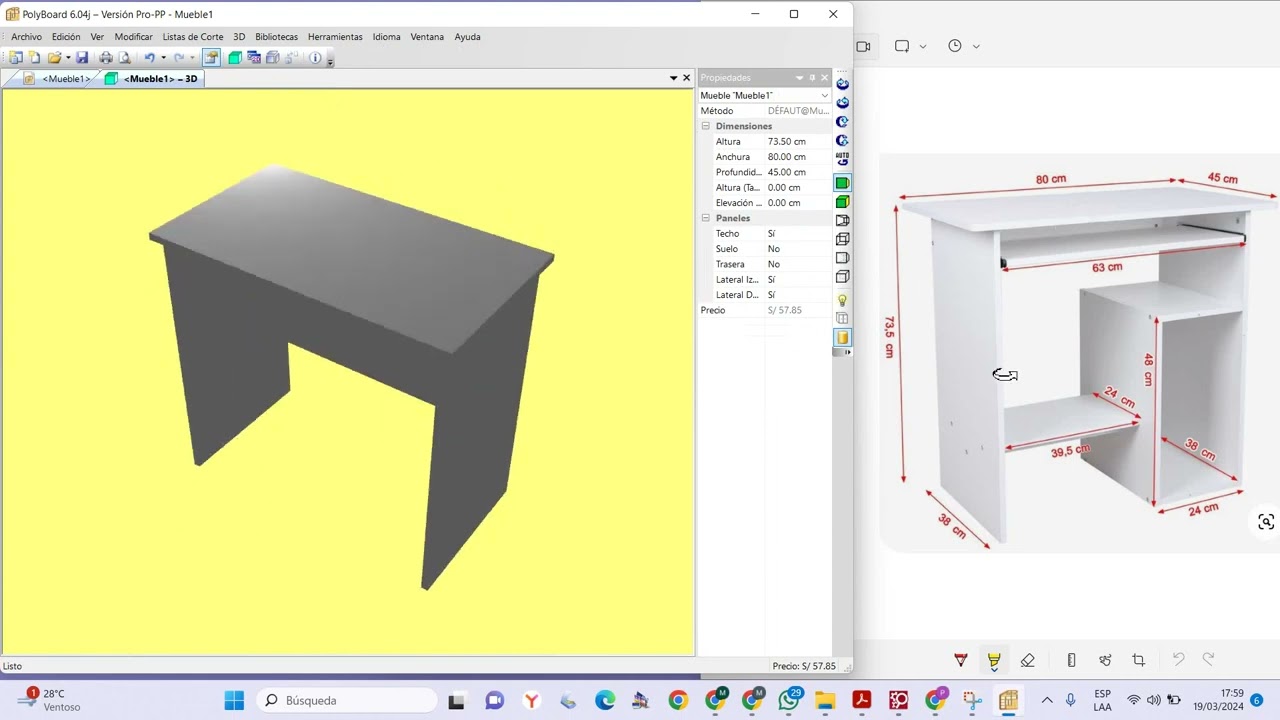The width and height of the screenshot is (1280, 720).
Task: Select the green cube with yellow top icon
Action: [842, 202]
